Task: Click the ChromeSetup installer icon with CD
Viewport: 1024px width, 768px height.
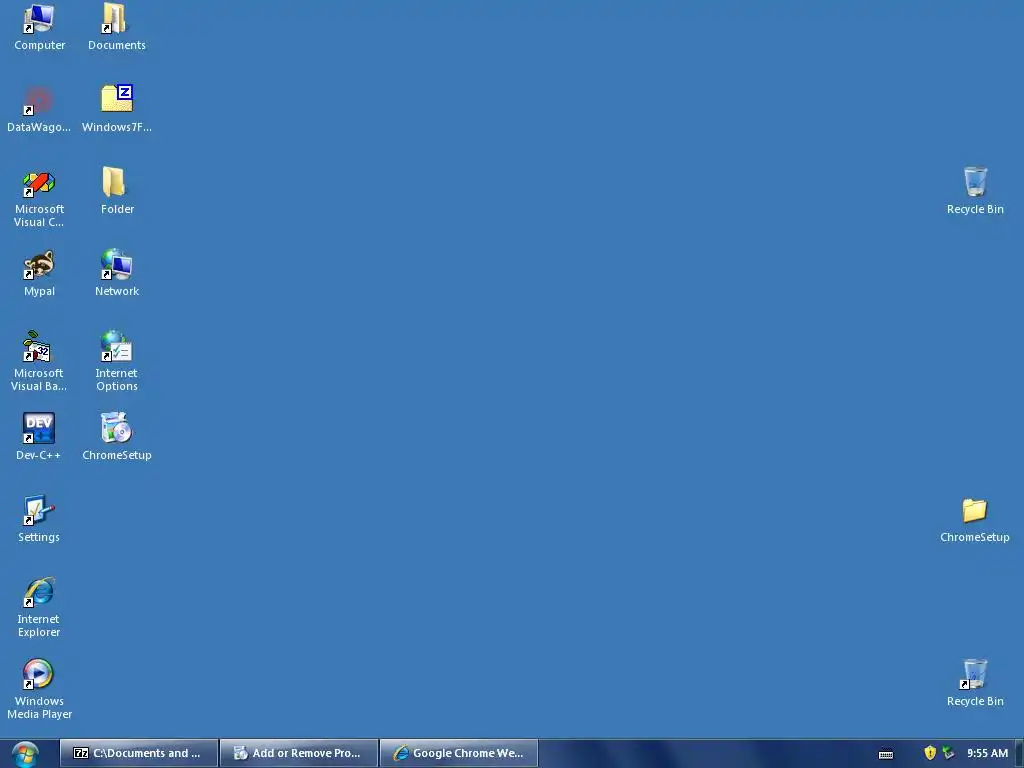Action: (117, 437)
